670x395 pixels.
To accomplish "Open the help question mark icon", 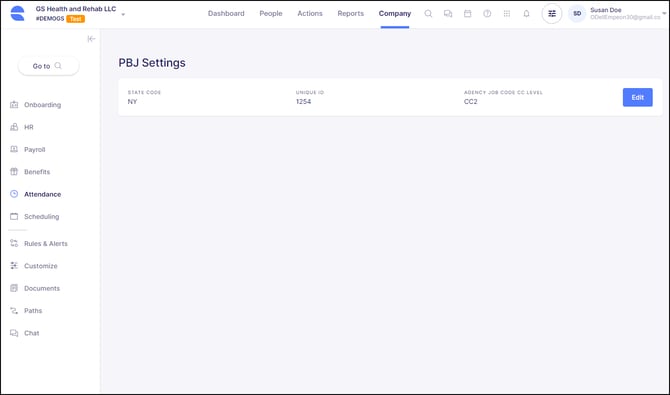I will 487,14.
